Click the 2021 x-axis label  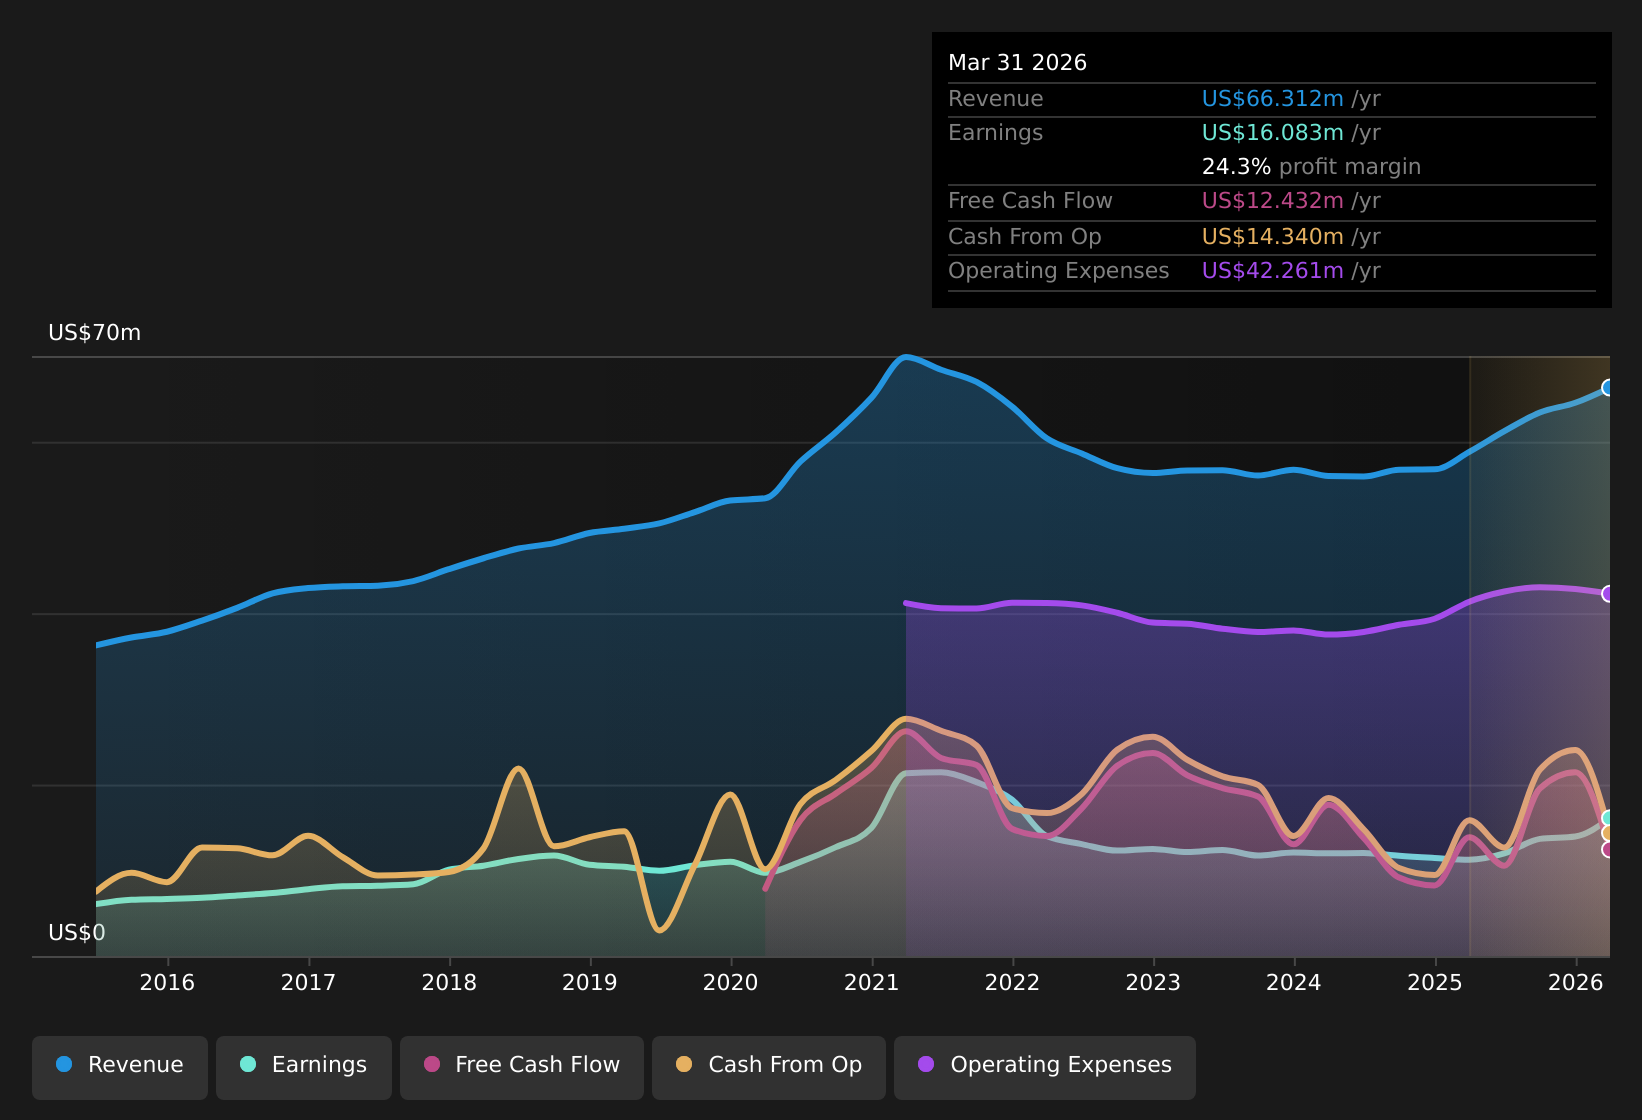click(872, 983)
